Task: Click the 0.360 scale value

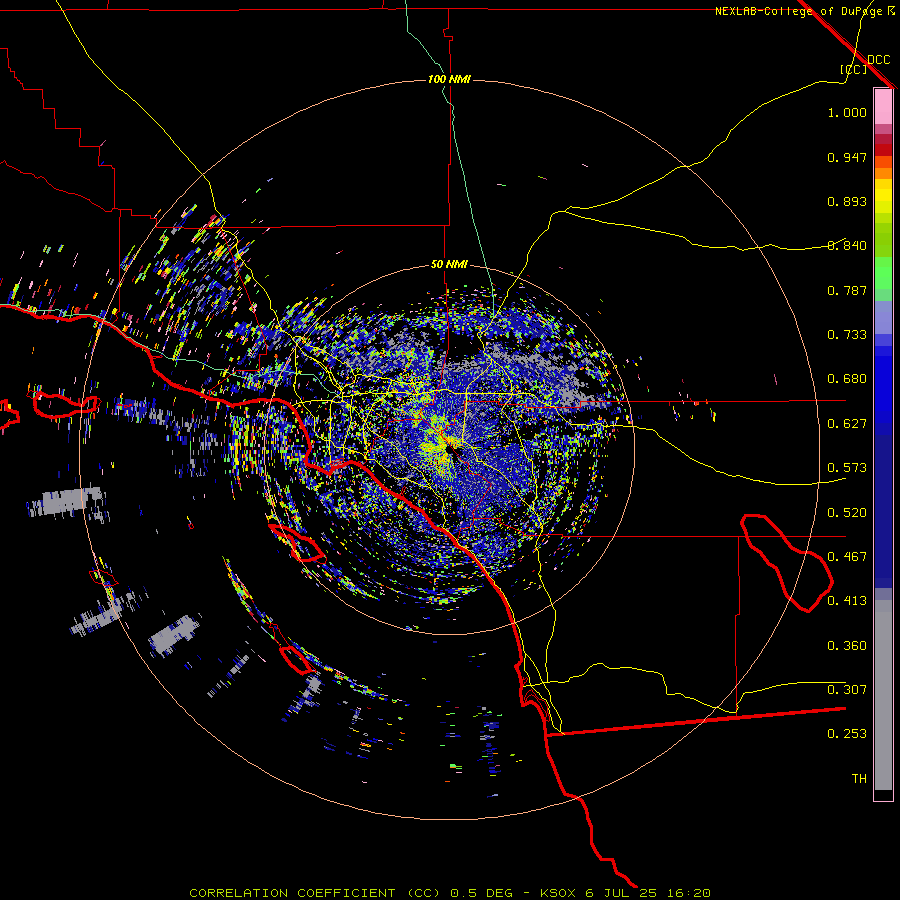Action: pyautogui.click(x=847, y=646)
